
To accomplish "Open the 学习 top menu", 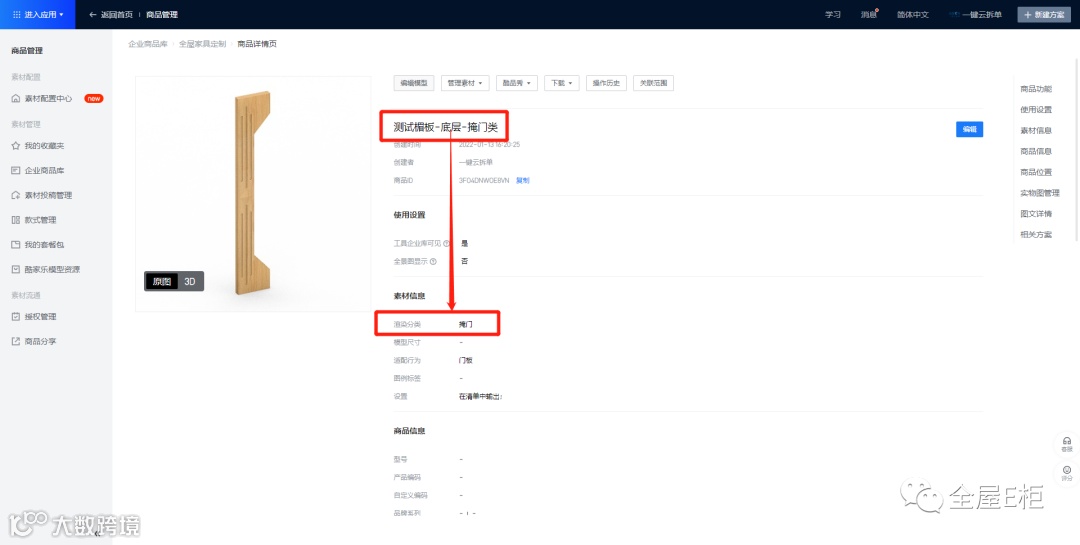I will coord(833,14).
